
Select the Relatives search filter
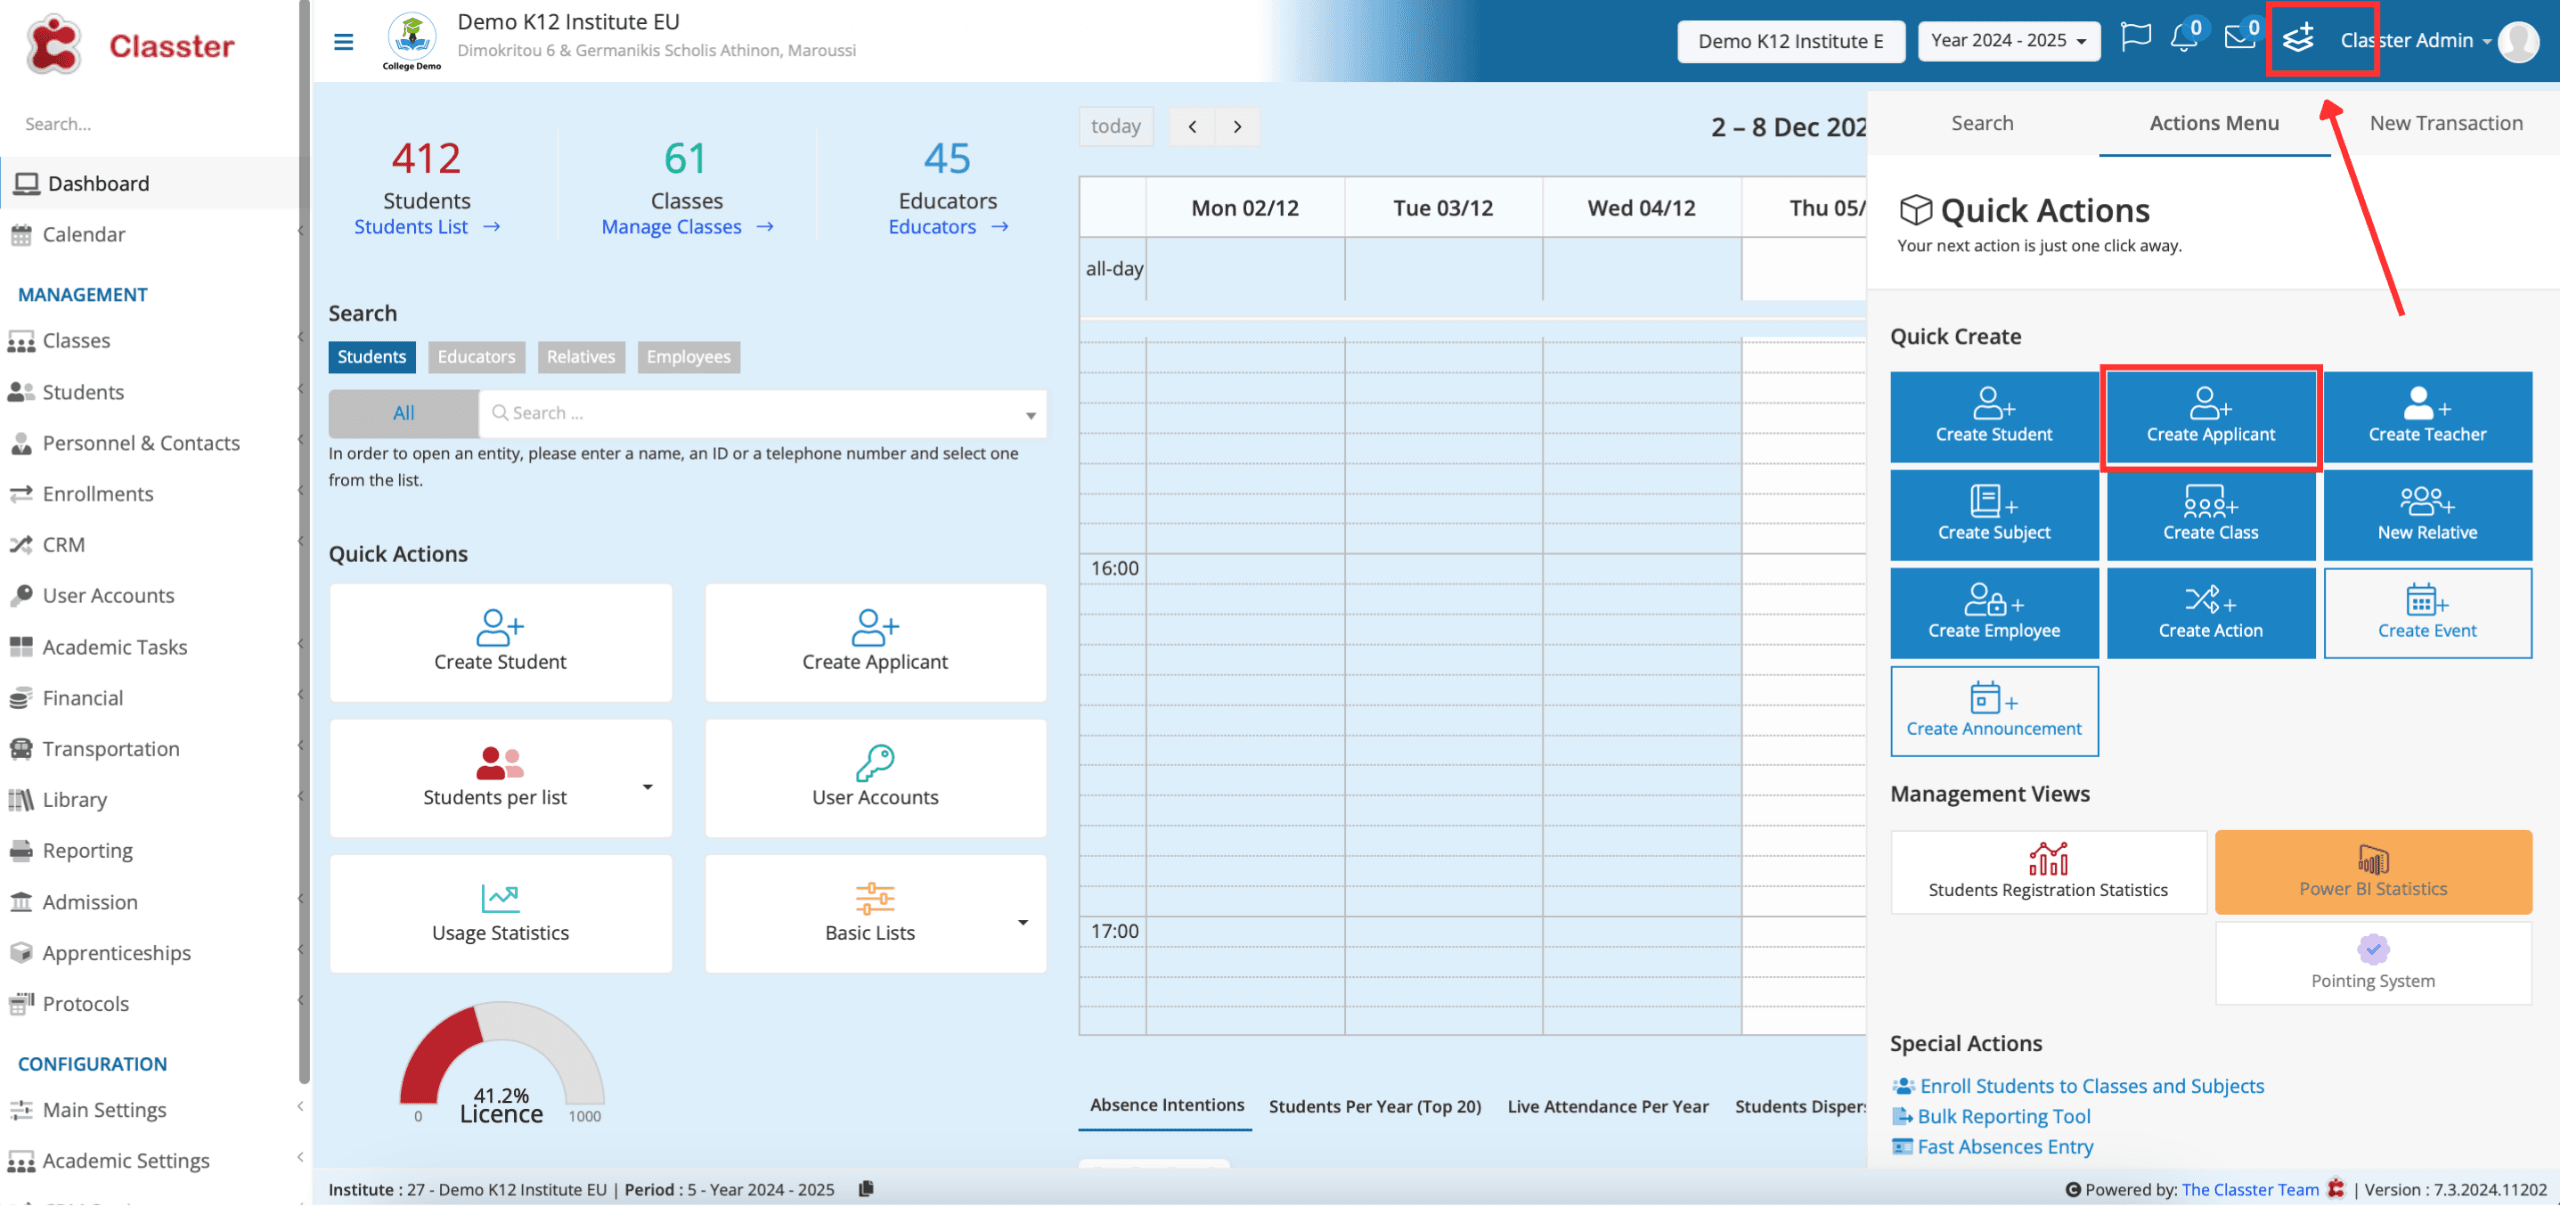(581, 357)
